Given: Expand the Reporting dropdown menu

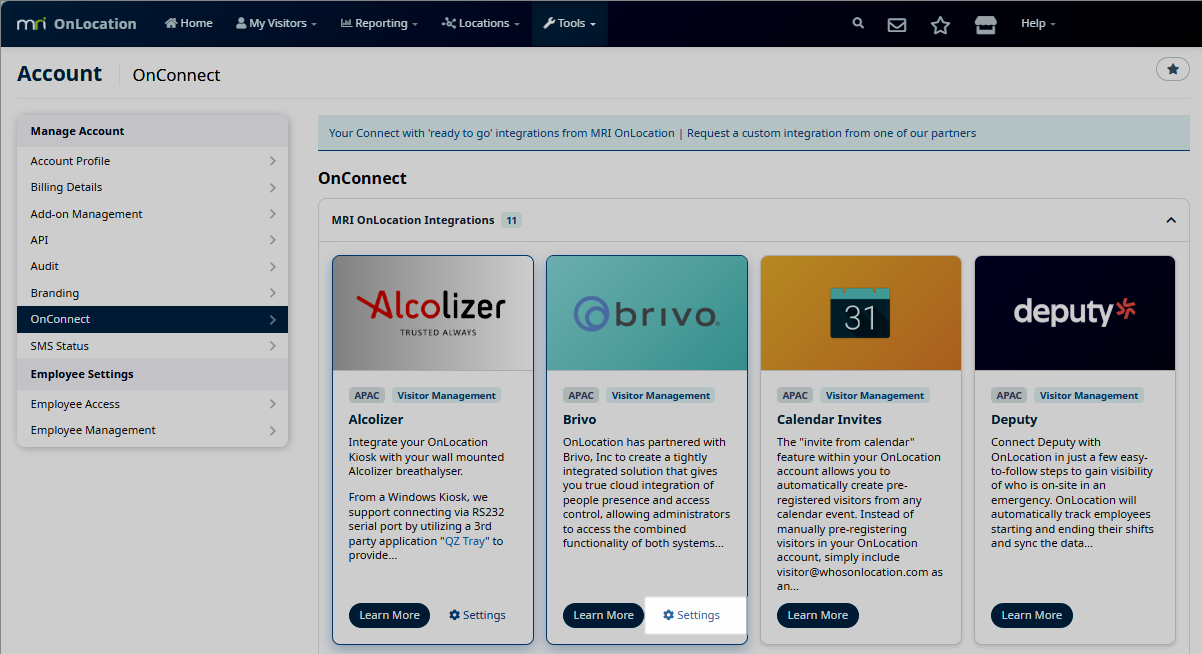Looking at the screenshot, I should coord(379,23).
